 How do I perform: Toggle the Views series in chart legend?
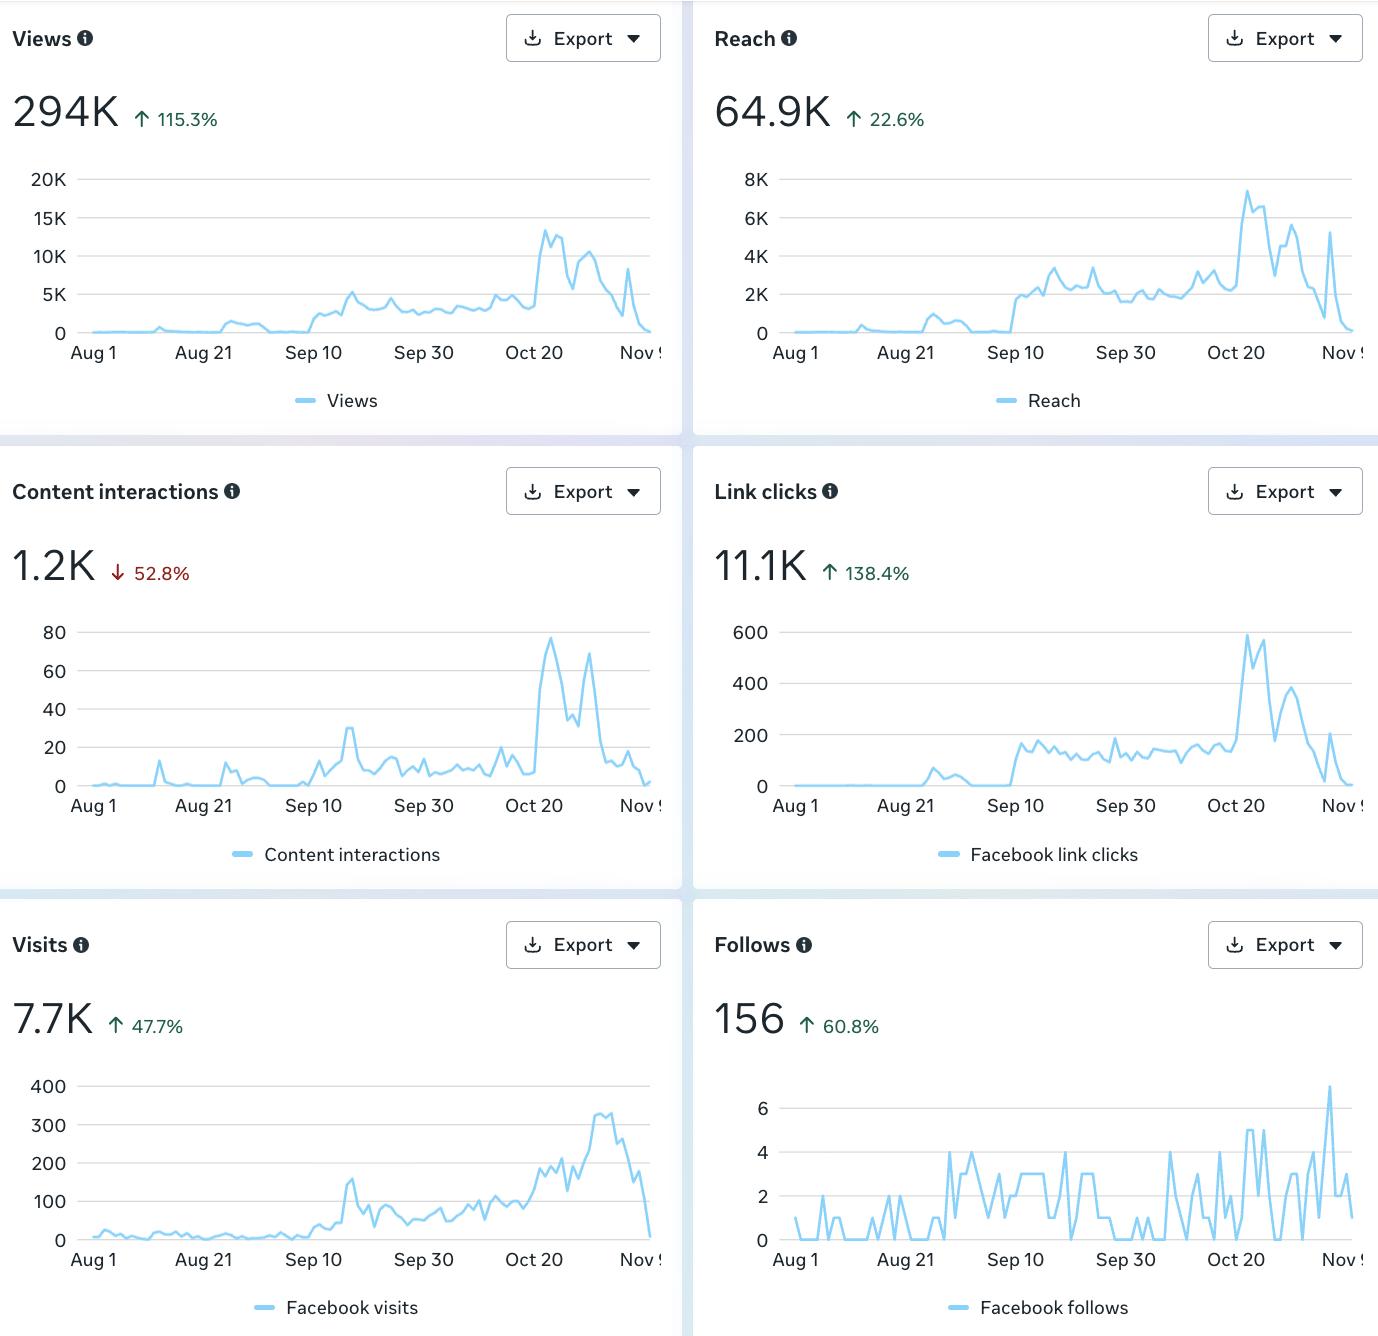pyautogui.click(x=338, y=401)
